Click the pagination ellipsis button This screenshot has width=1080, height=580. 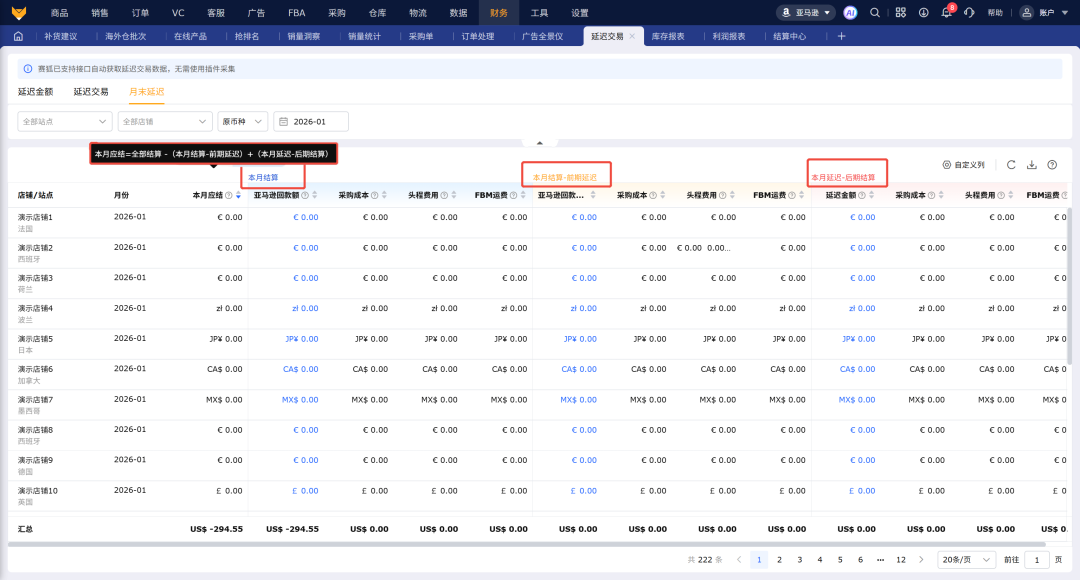[880, 559]
